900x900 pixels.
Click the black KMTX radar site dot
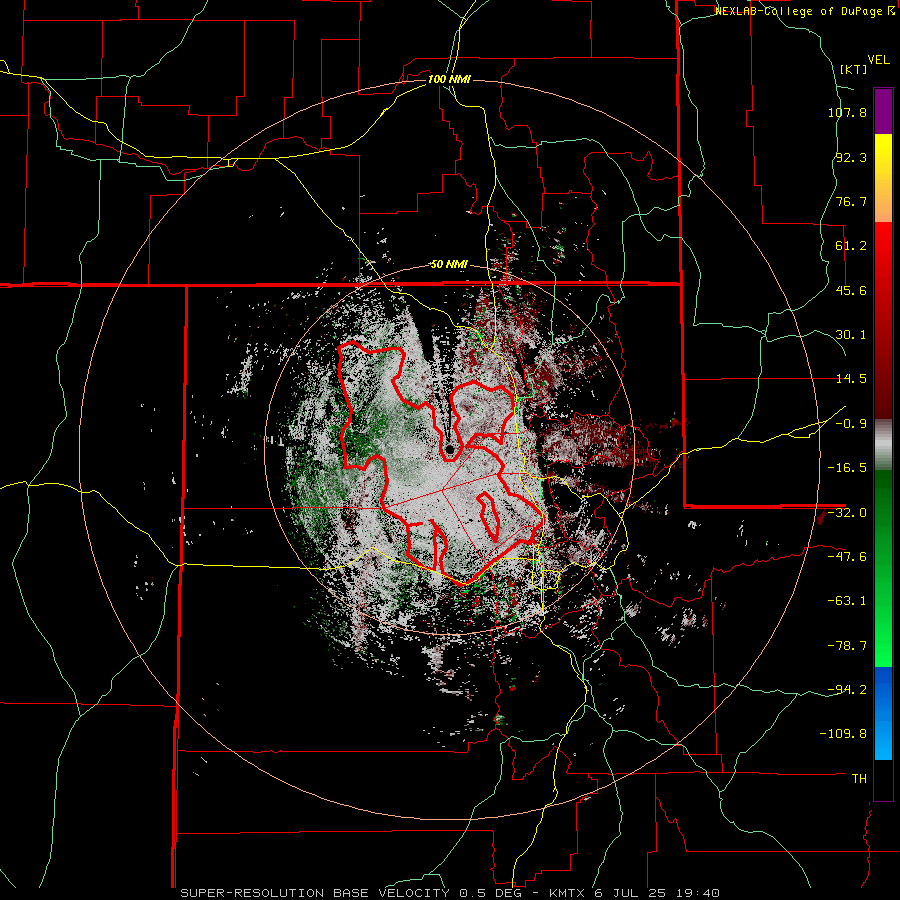(450, 449)
